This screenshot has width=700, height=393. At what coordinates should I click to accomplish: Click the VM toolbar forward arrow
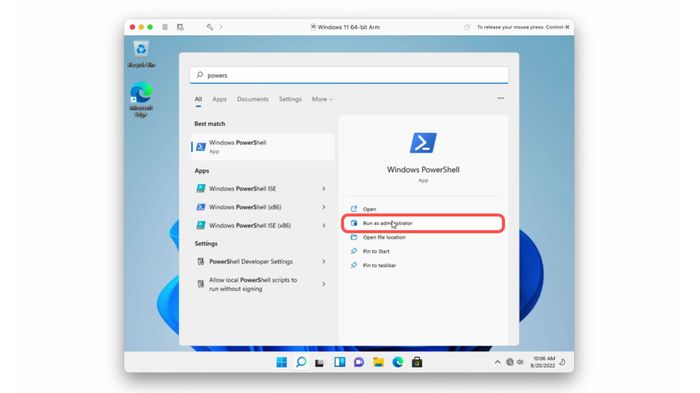point(221,27)
